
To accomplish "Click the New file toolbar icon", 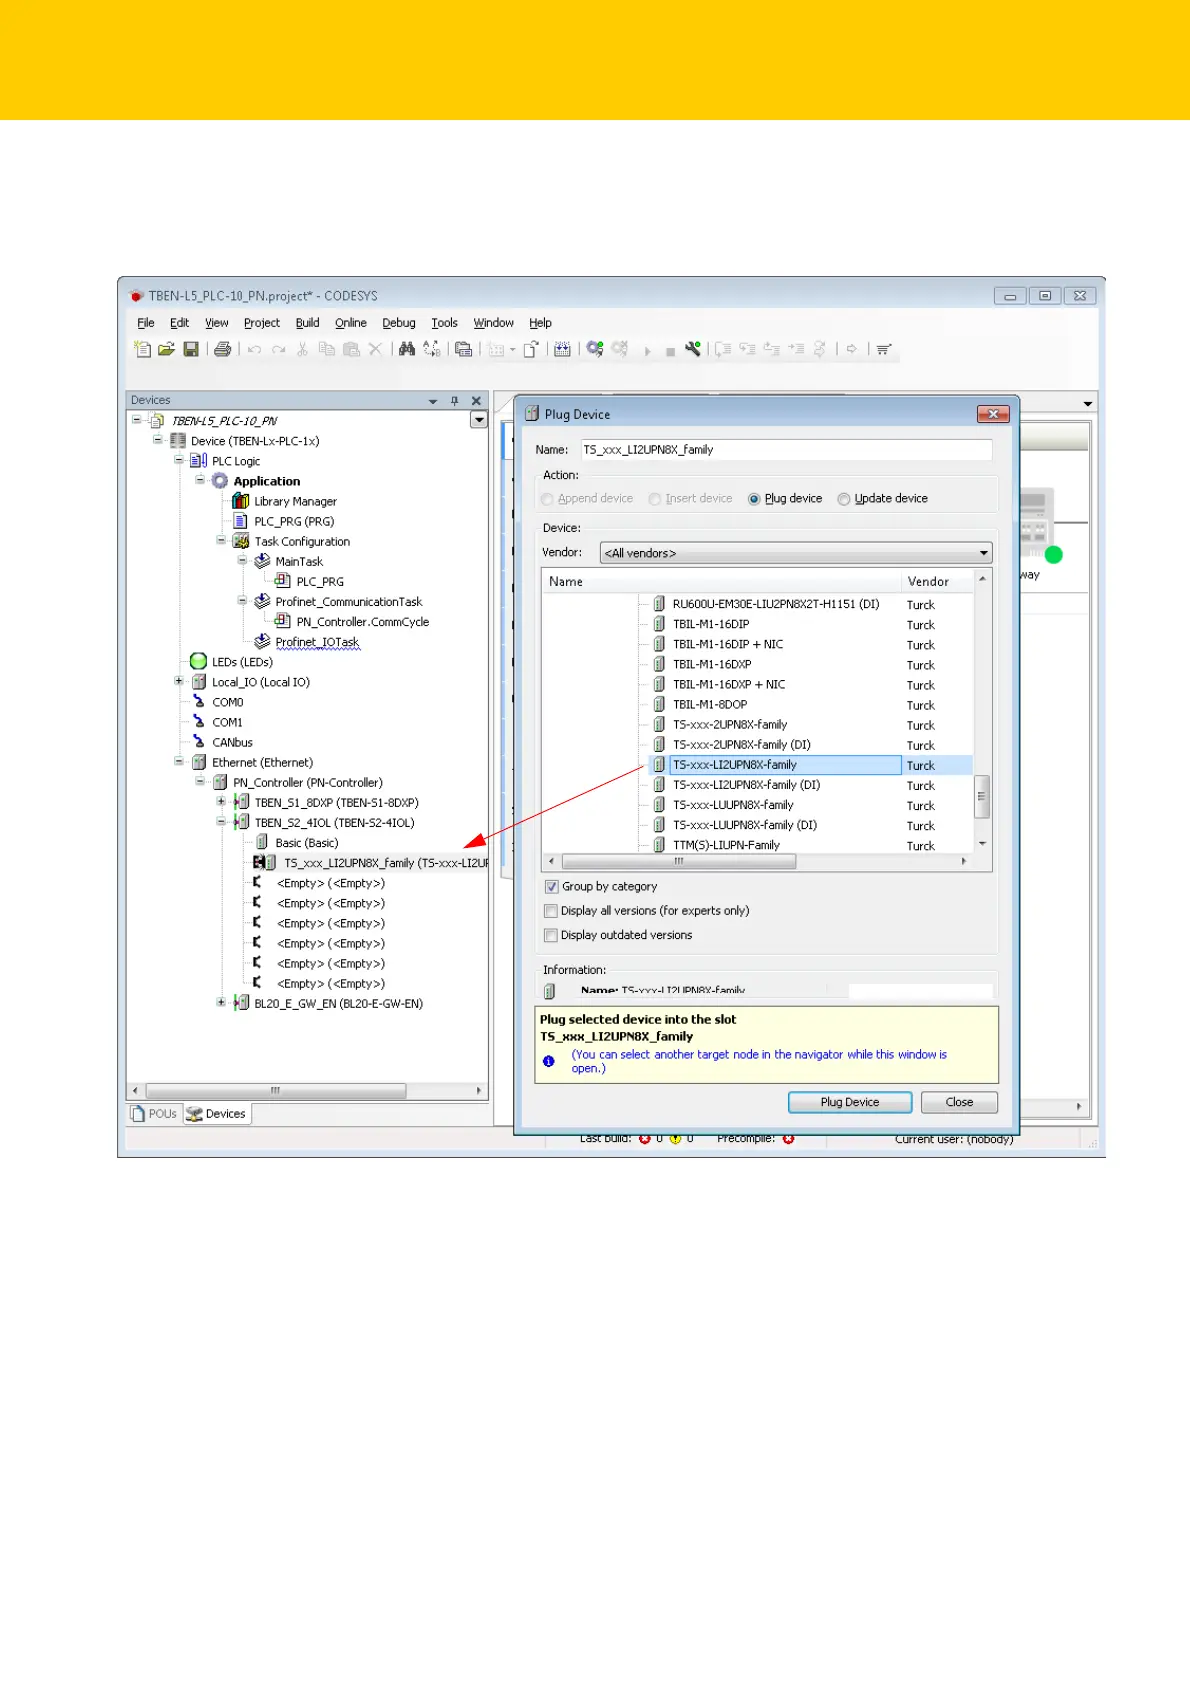I will click(x=143, y=349).
